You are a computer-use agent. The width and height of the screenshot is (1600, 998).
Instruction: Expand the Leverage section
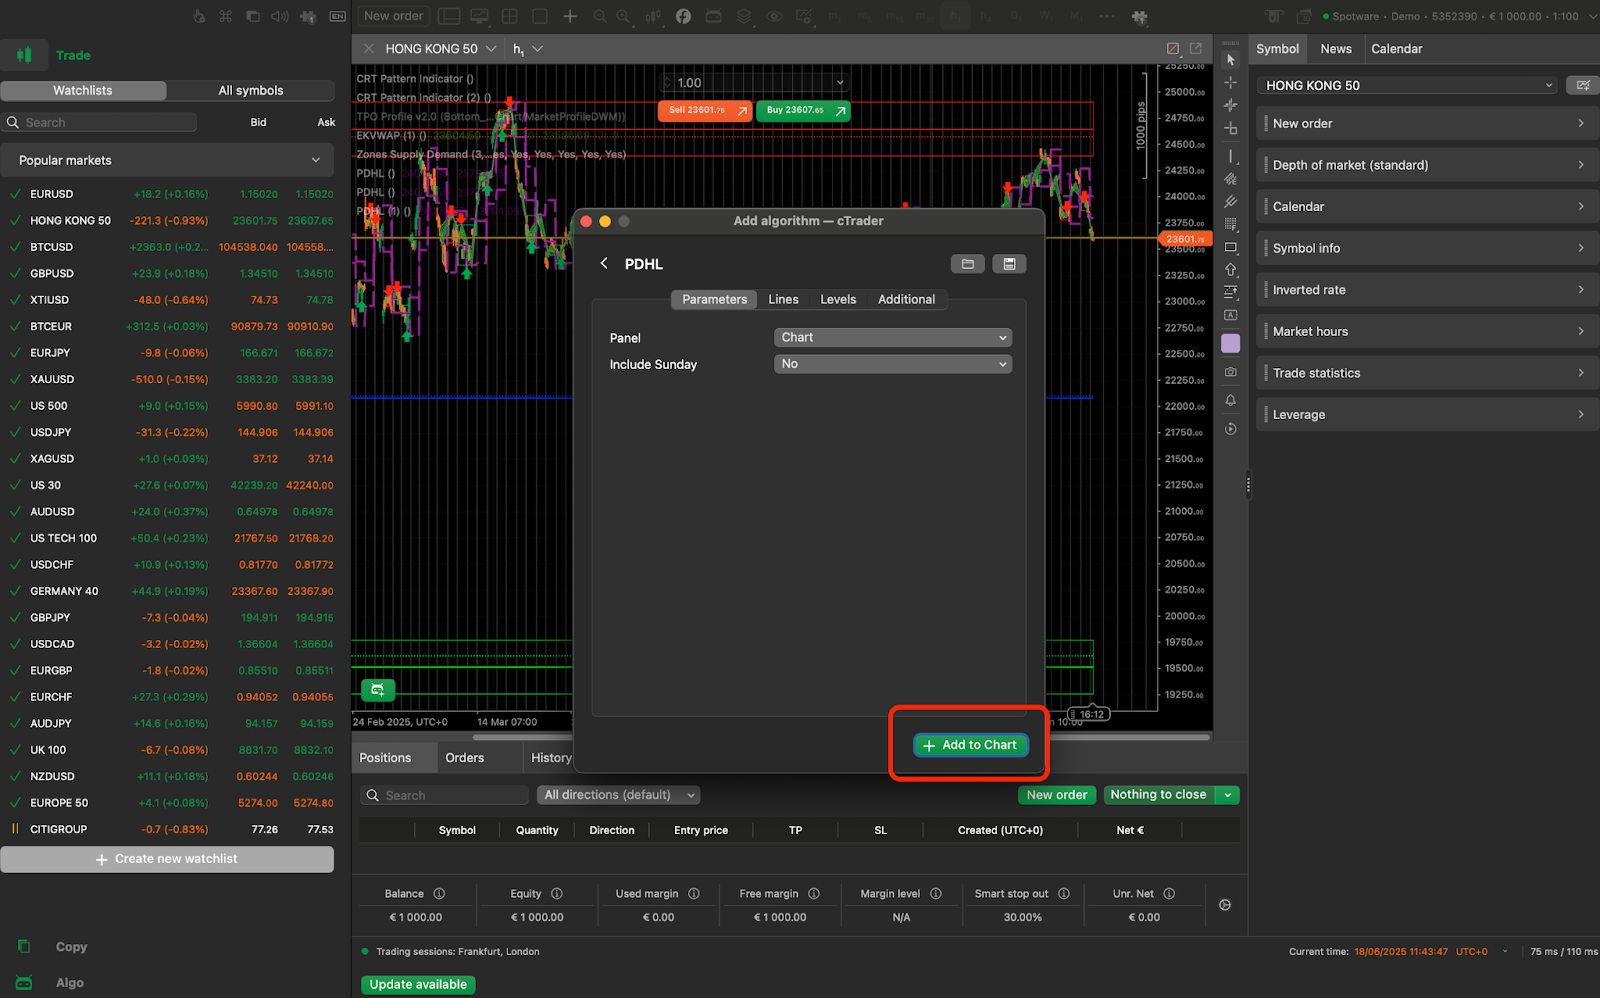pyautogui.click(x=1427, y=414)
